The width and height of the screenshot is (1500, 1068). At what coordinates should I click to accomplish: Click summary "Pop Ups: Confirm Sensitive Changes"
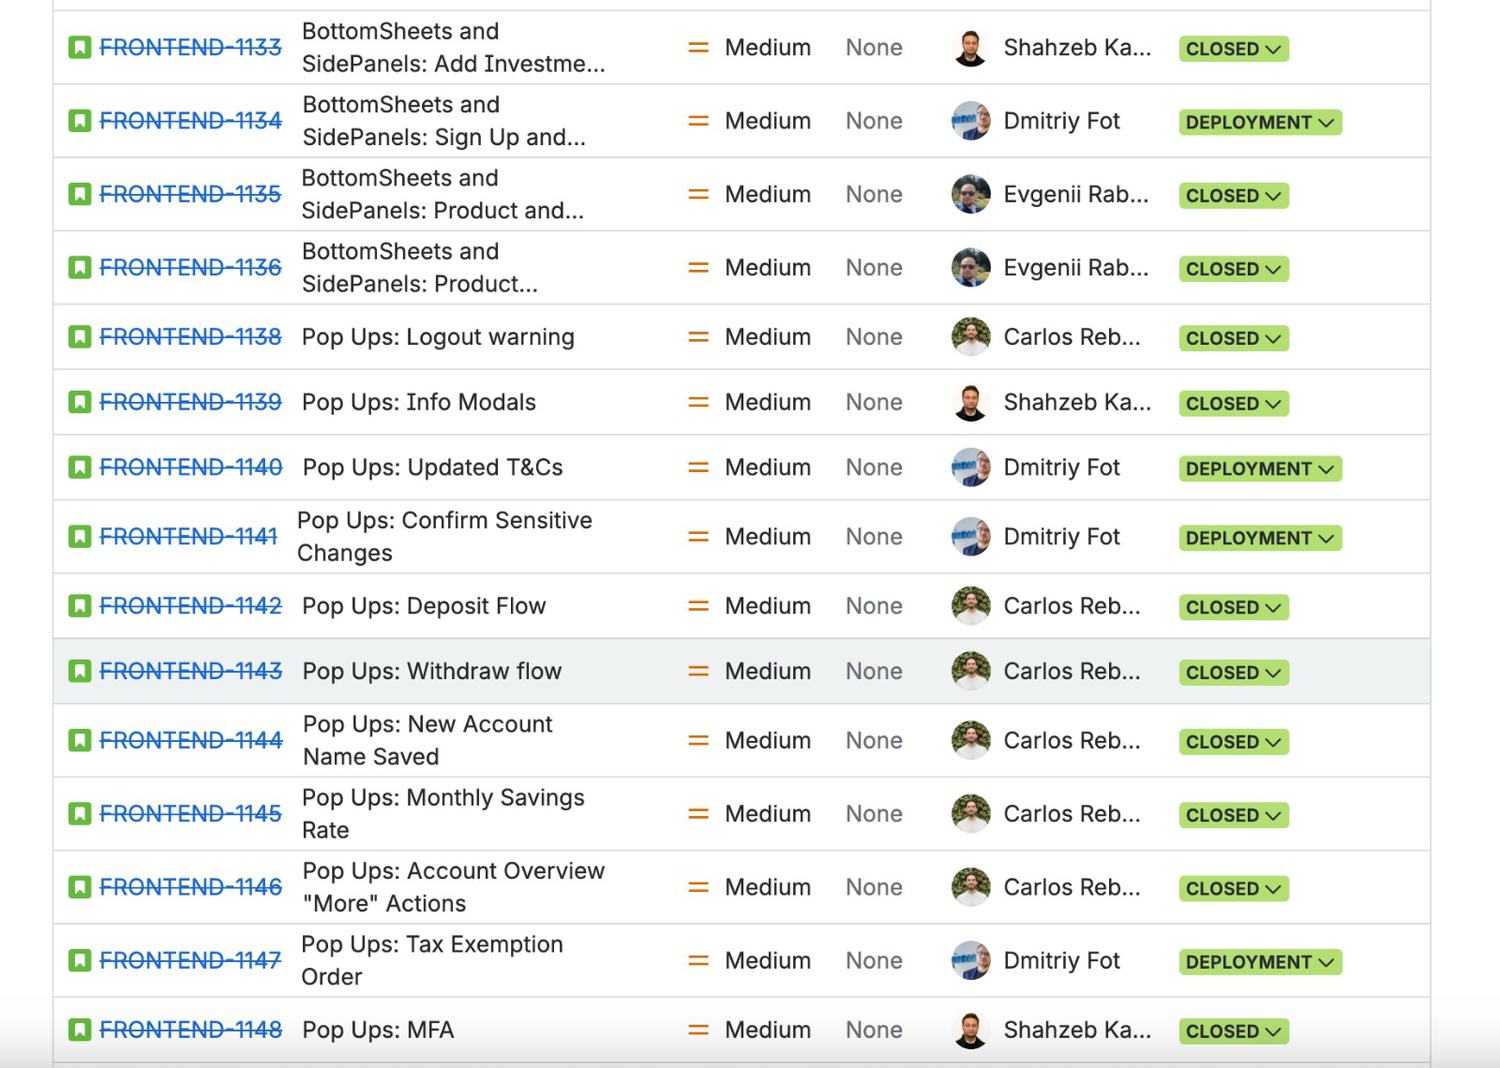pos(444,537)
